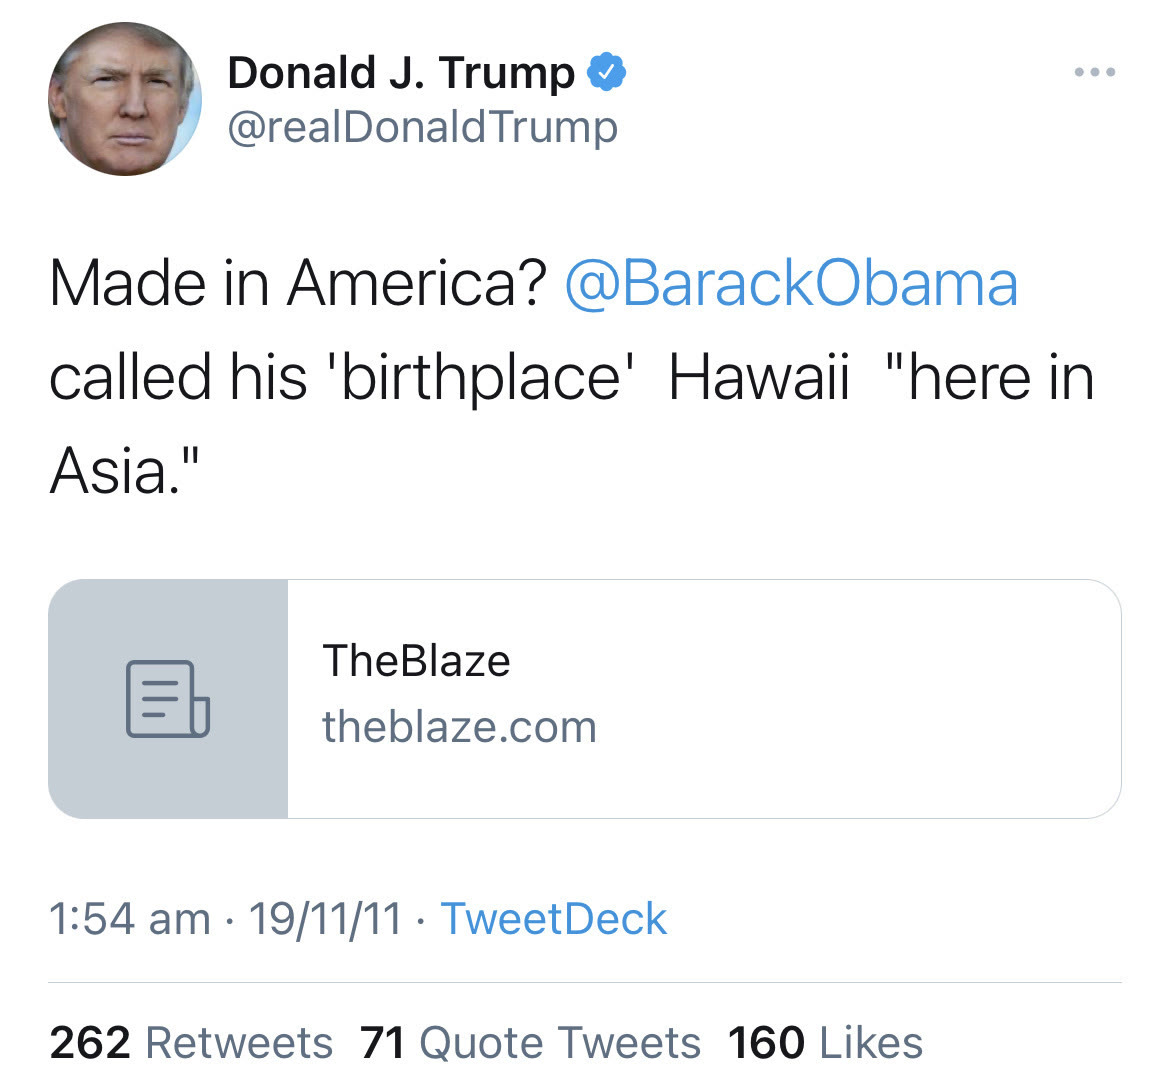Open TheBlaze link card title
This screenshot has height=1082, width=1170.
click(x=416, y=661)
